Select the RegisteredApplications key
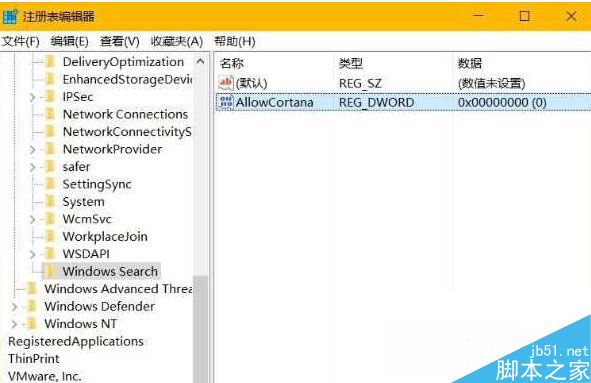591x383 pixels. [76, 341]
